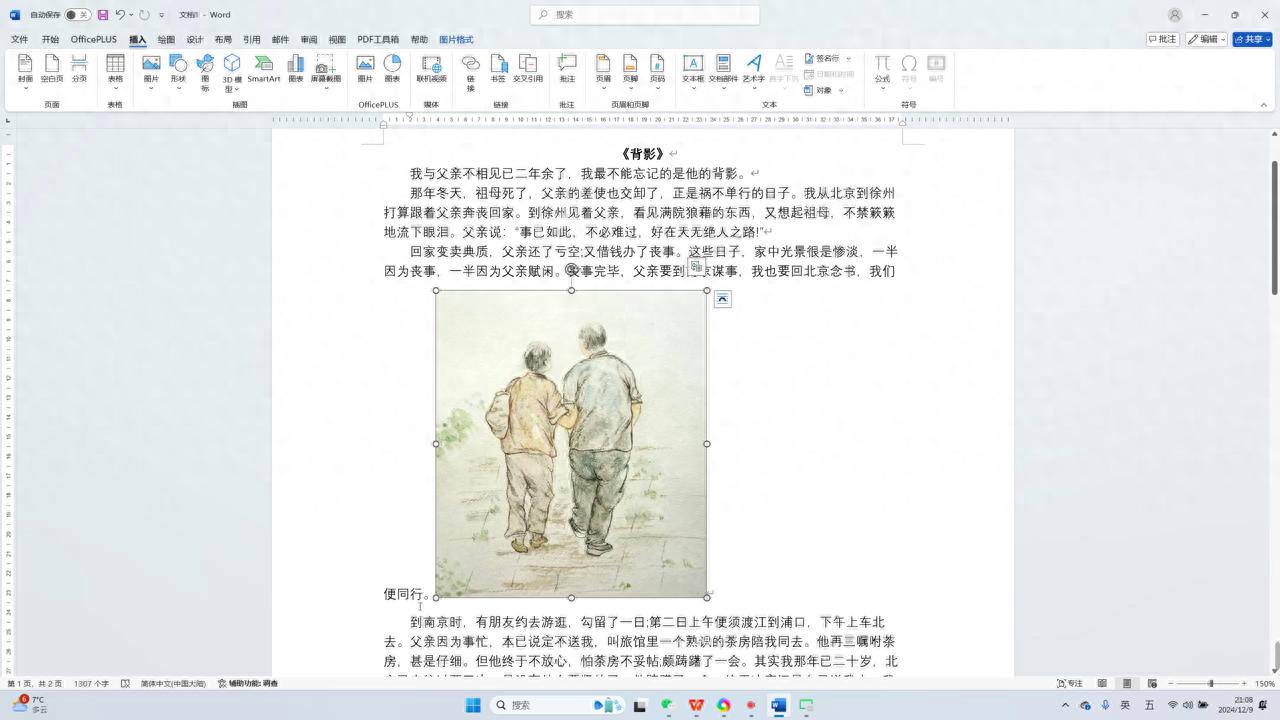Switch to Print Layout view in status bar
Image resolution: width=1280 pixels, height=720 pixels.
pos(1127,683)
